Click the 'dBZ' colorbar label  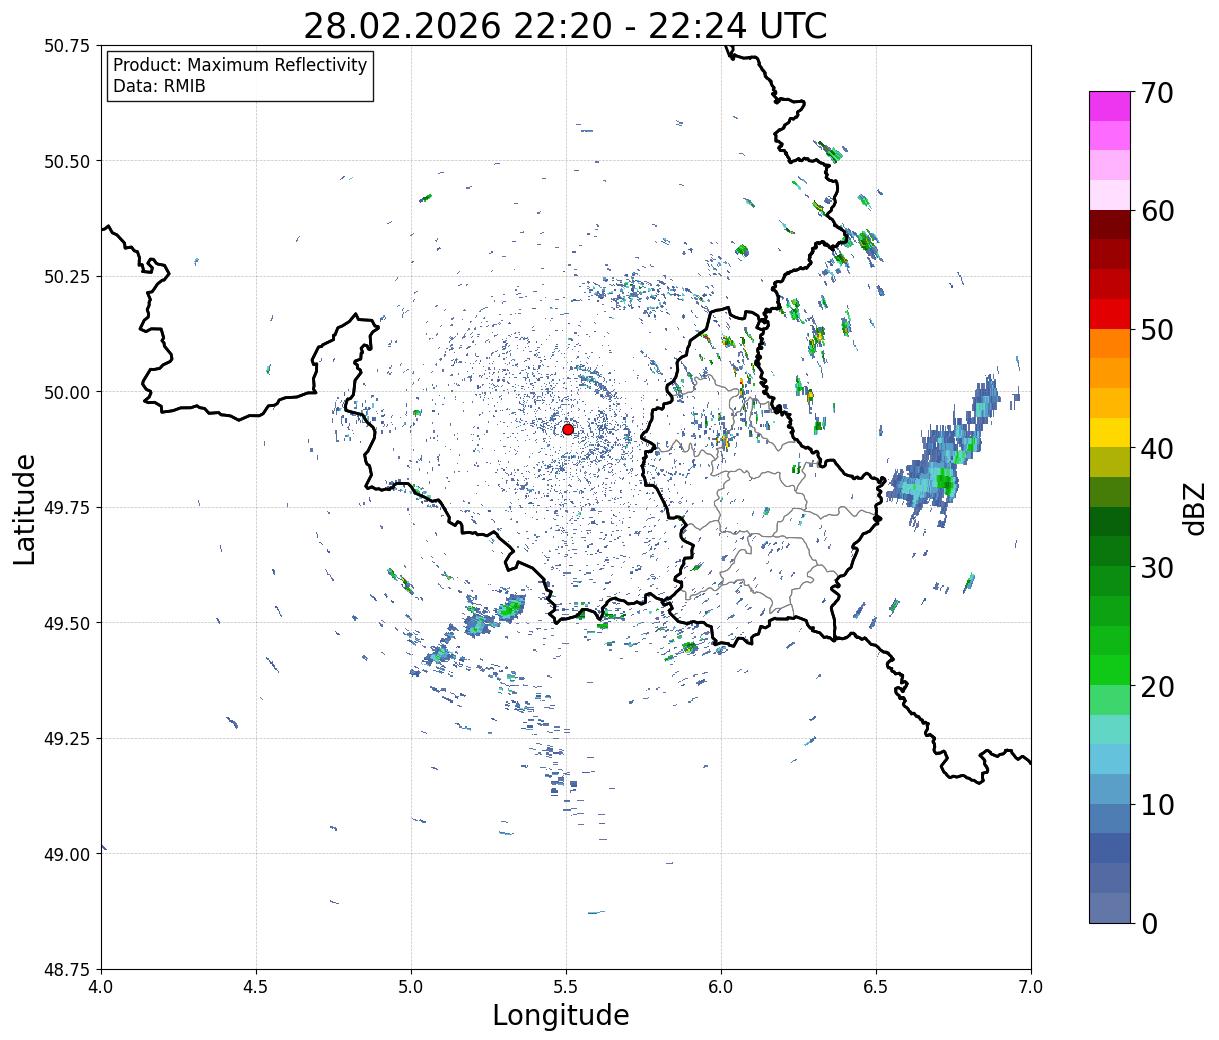(1194, 508)
